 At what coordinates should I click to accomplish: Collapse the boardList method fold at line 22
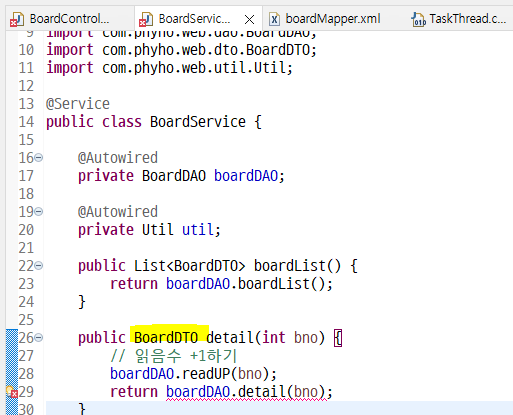[x=39, y=265]
